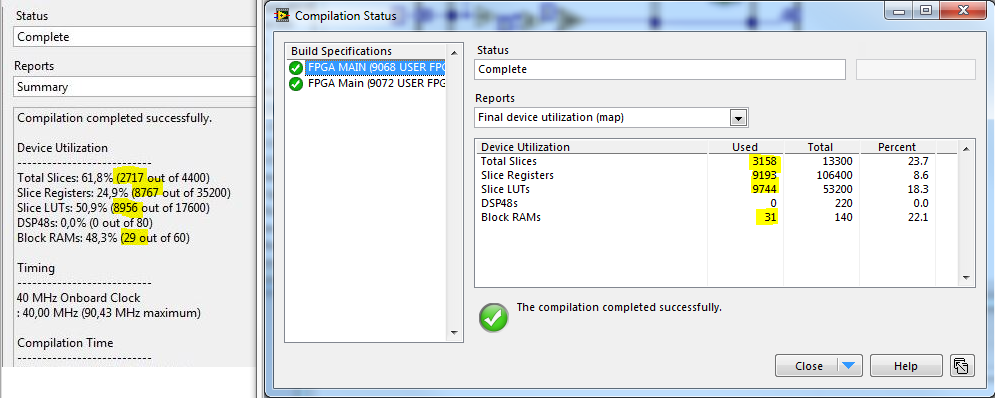995x398 pixels.
Task: Click the 53200 total LUTs value
Action: (x=838, y=189)
